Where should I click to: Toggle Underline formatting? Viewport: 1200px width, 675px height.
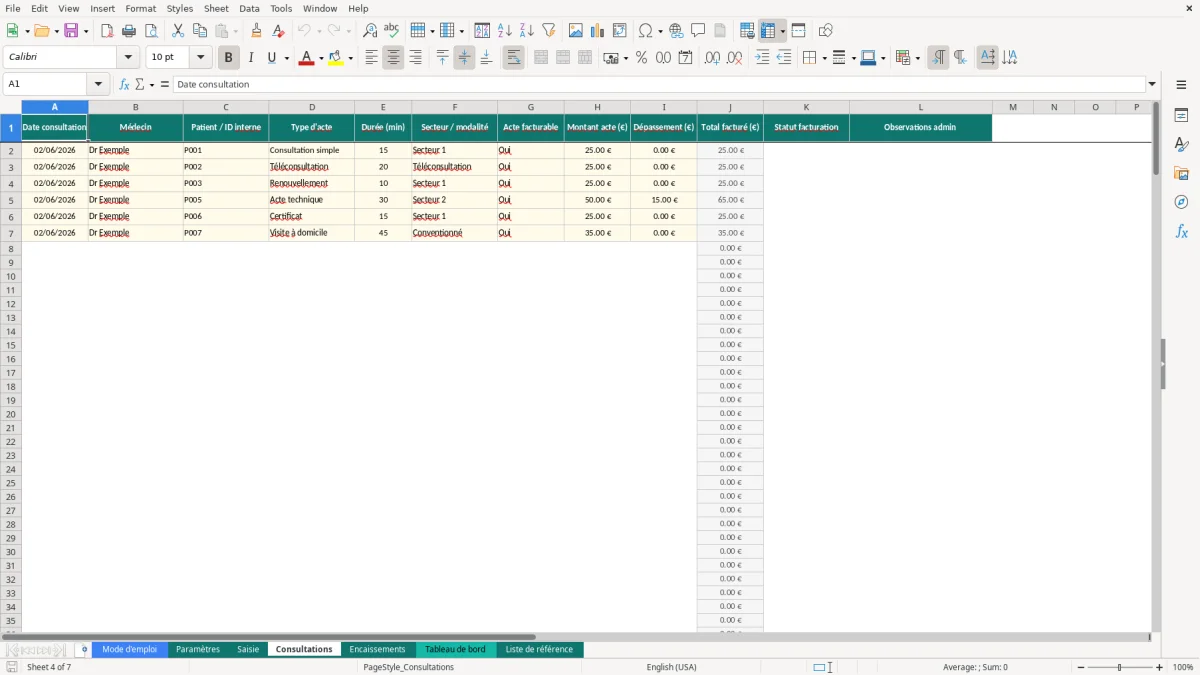[271, 58]
